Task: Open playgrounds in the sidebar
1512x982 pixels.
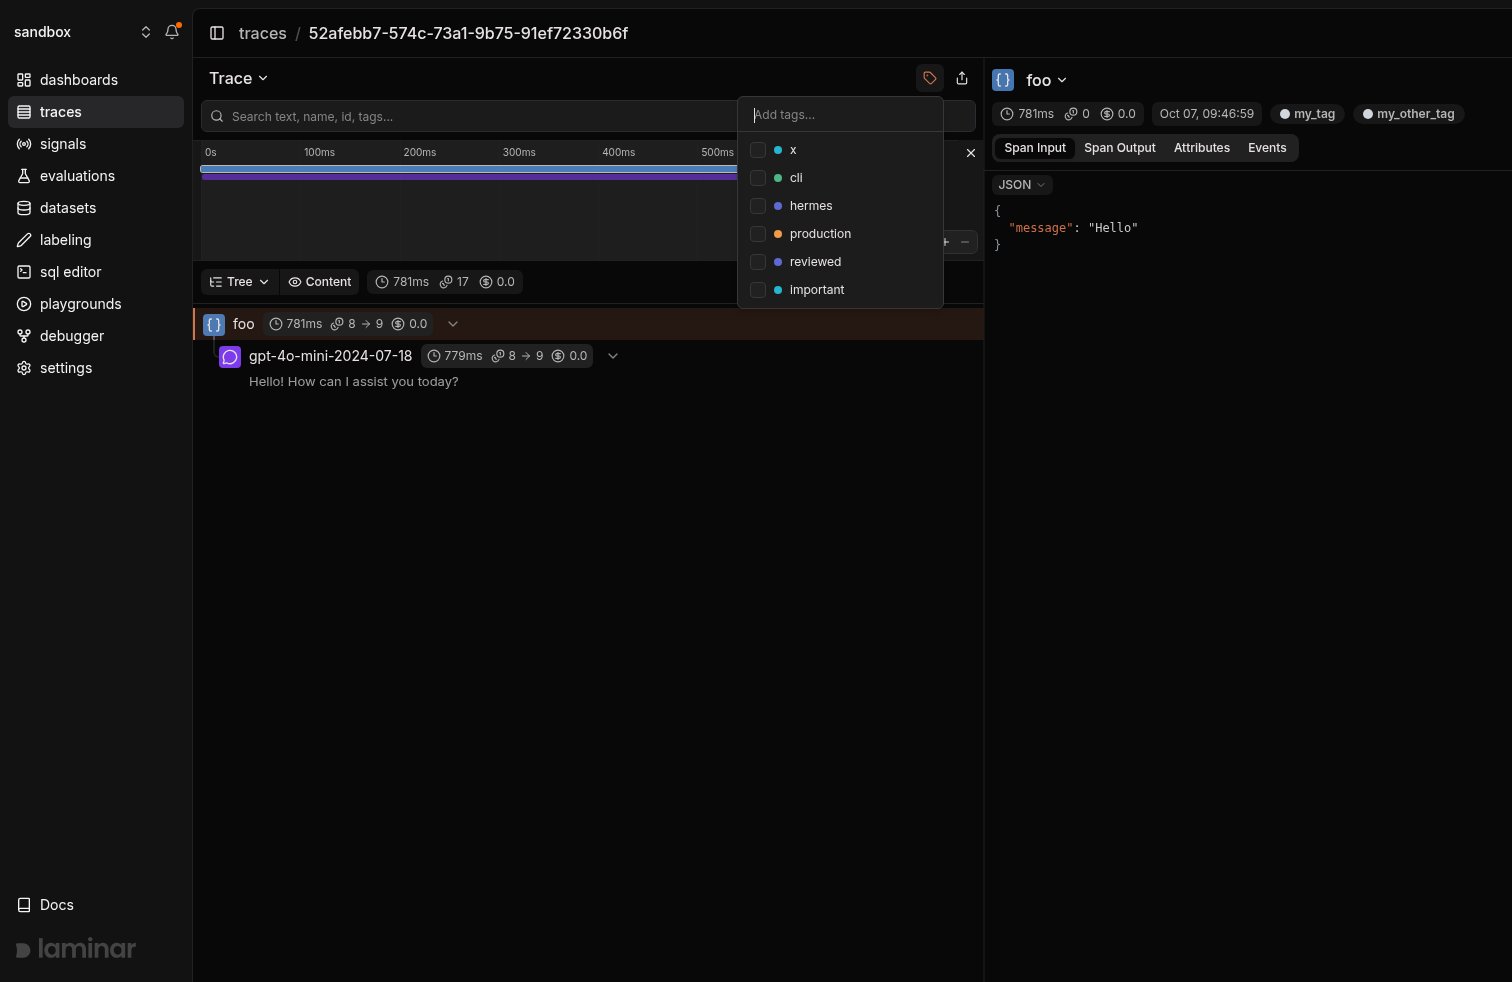Action: [x=96, y=304]
